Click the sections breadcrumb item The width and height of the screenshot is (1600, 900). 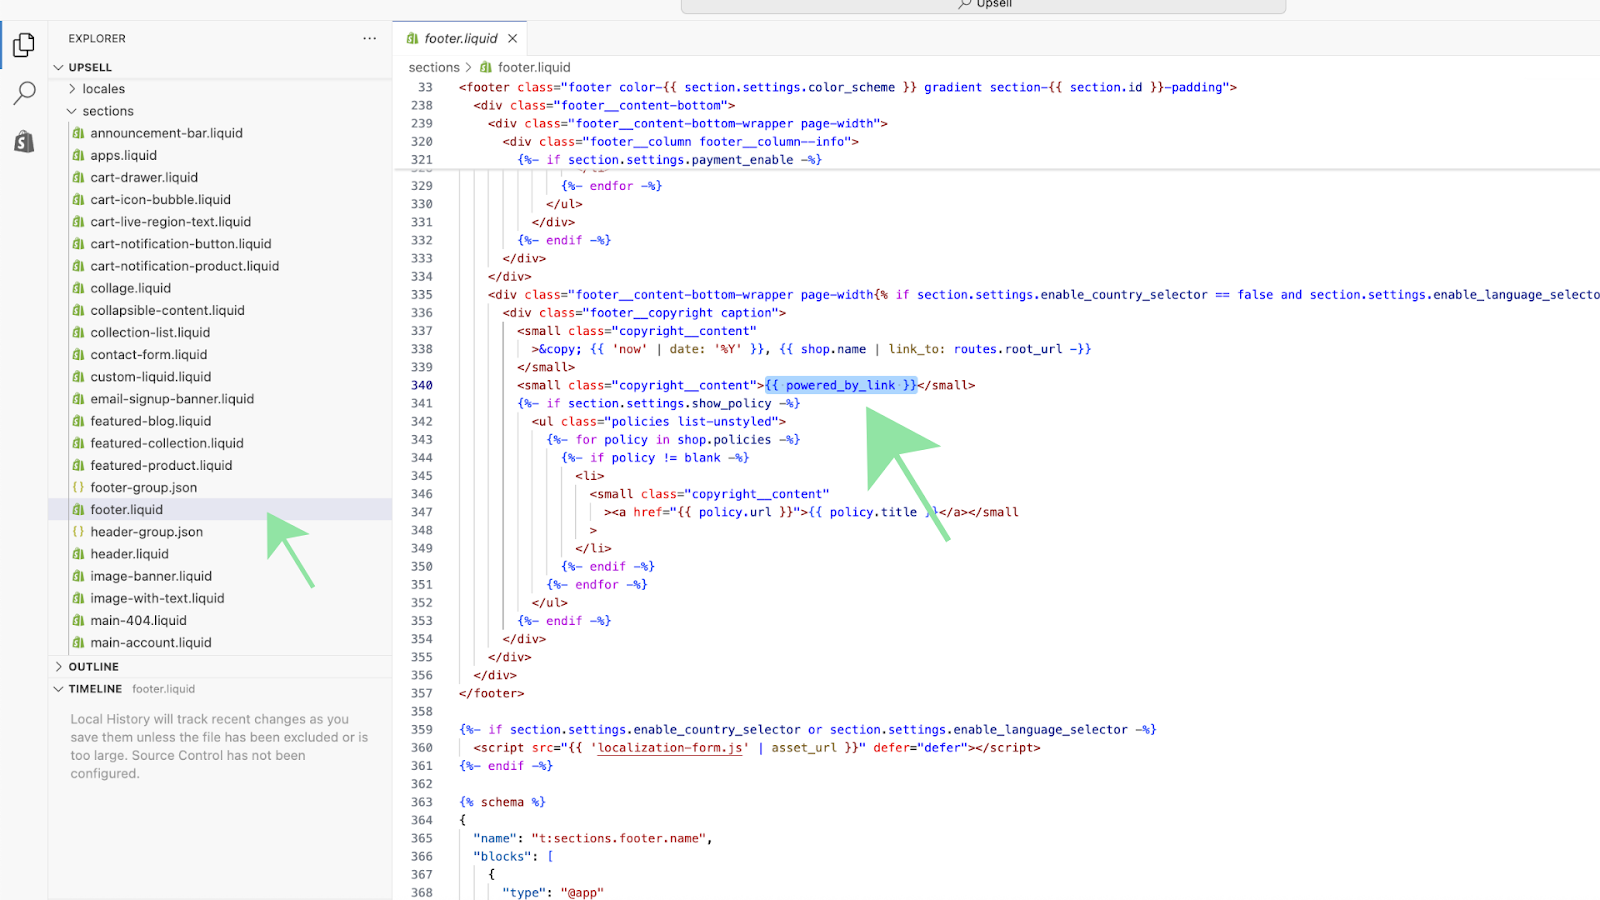pyautogui.click(x=434, y=68)
